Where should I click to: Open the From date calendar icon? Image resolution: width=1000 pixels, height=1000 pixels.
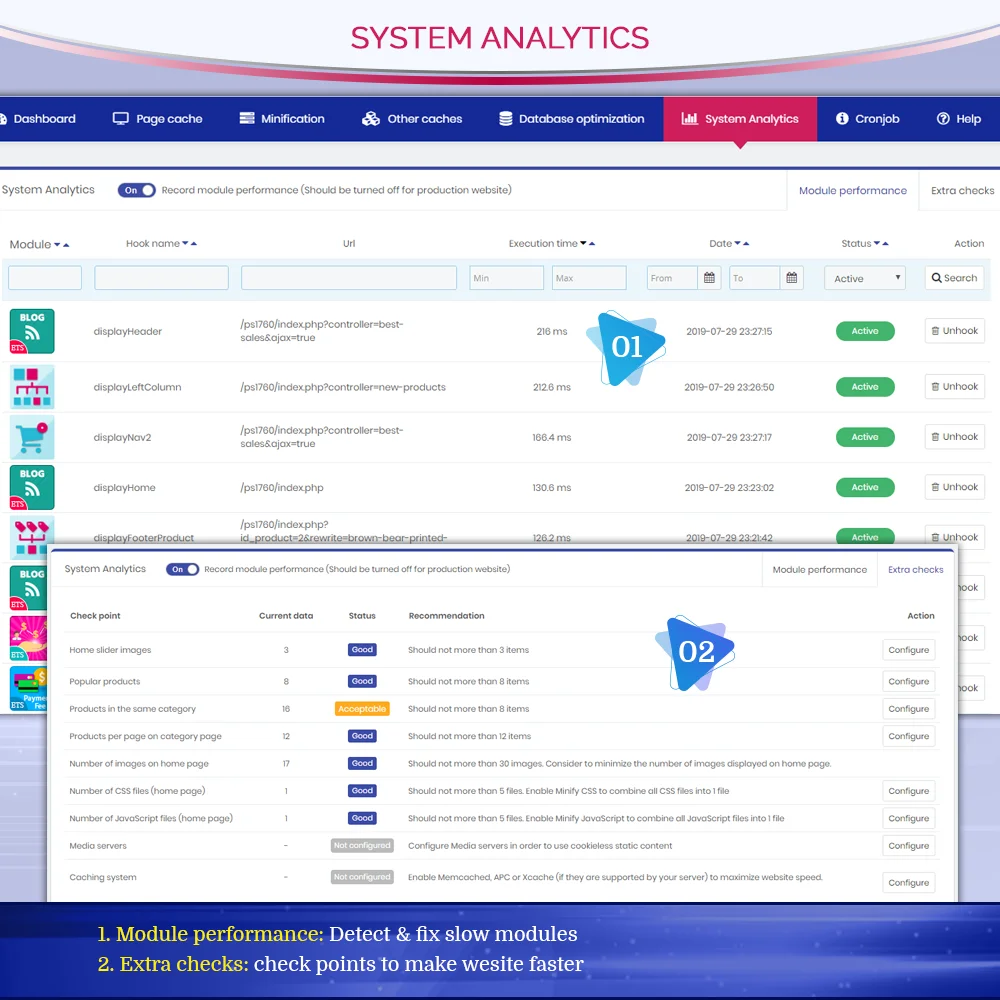(709, 278)
